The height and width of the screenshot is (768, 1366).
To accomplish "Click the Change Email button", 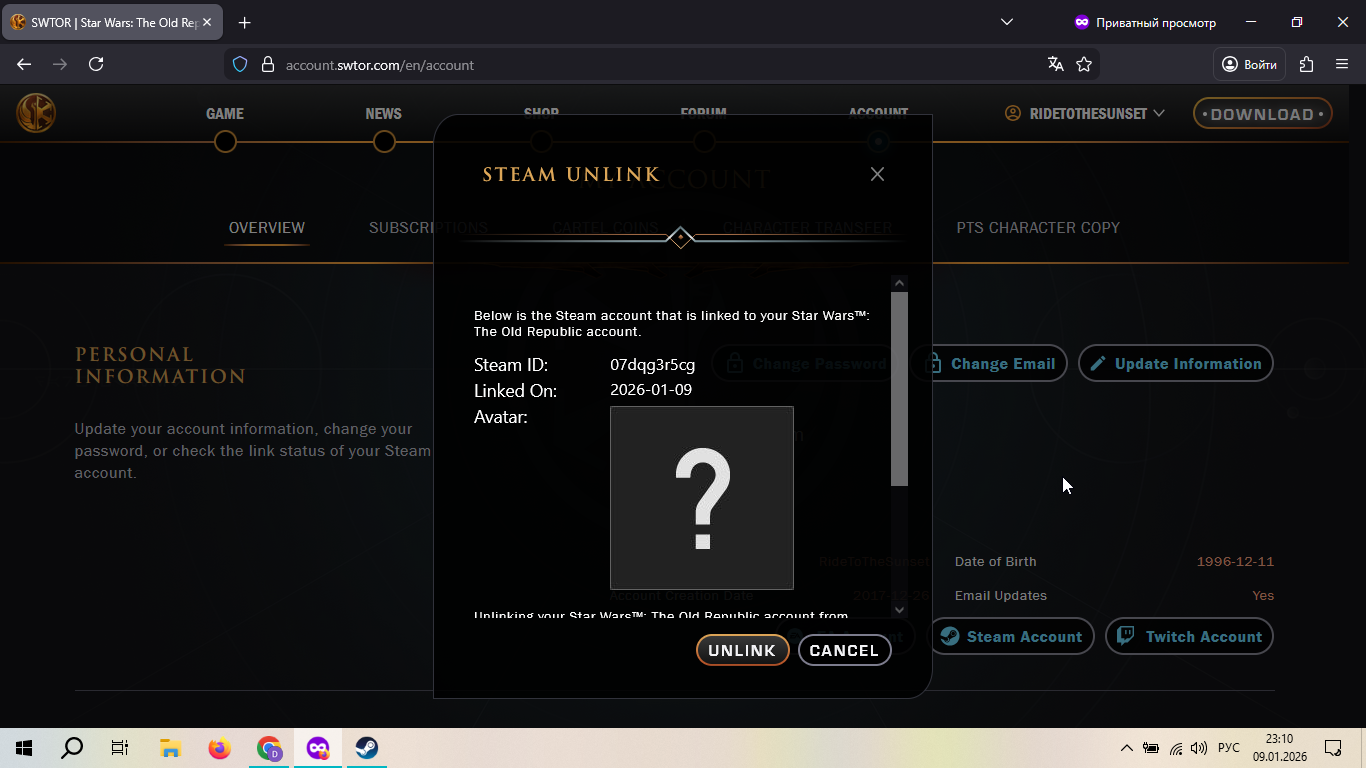I will (x=988, y=364).
